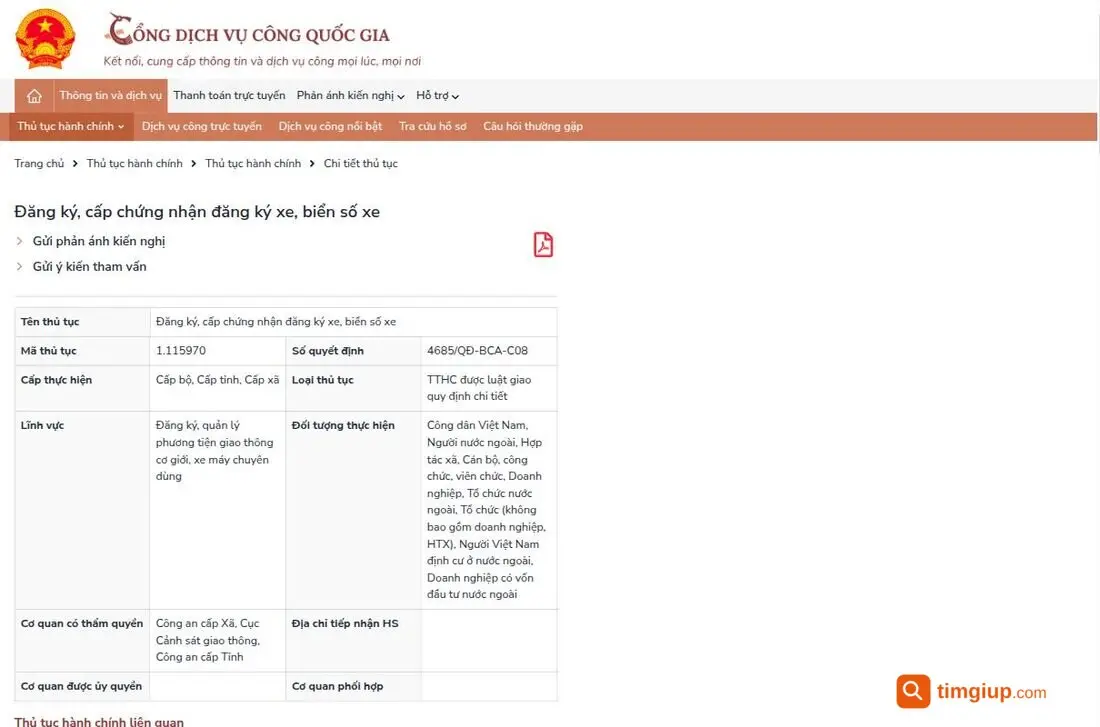The height and width of the screenshot is (727, 1100).
Task: Click Địa chỉ tiếp nhận HS label
Action: 345,623
